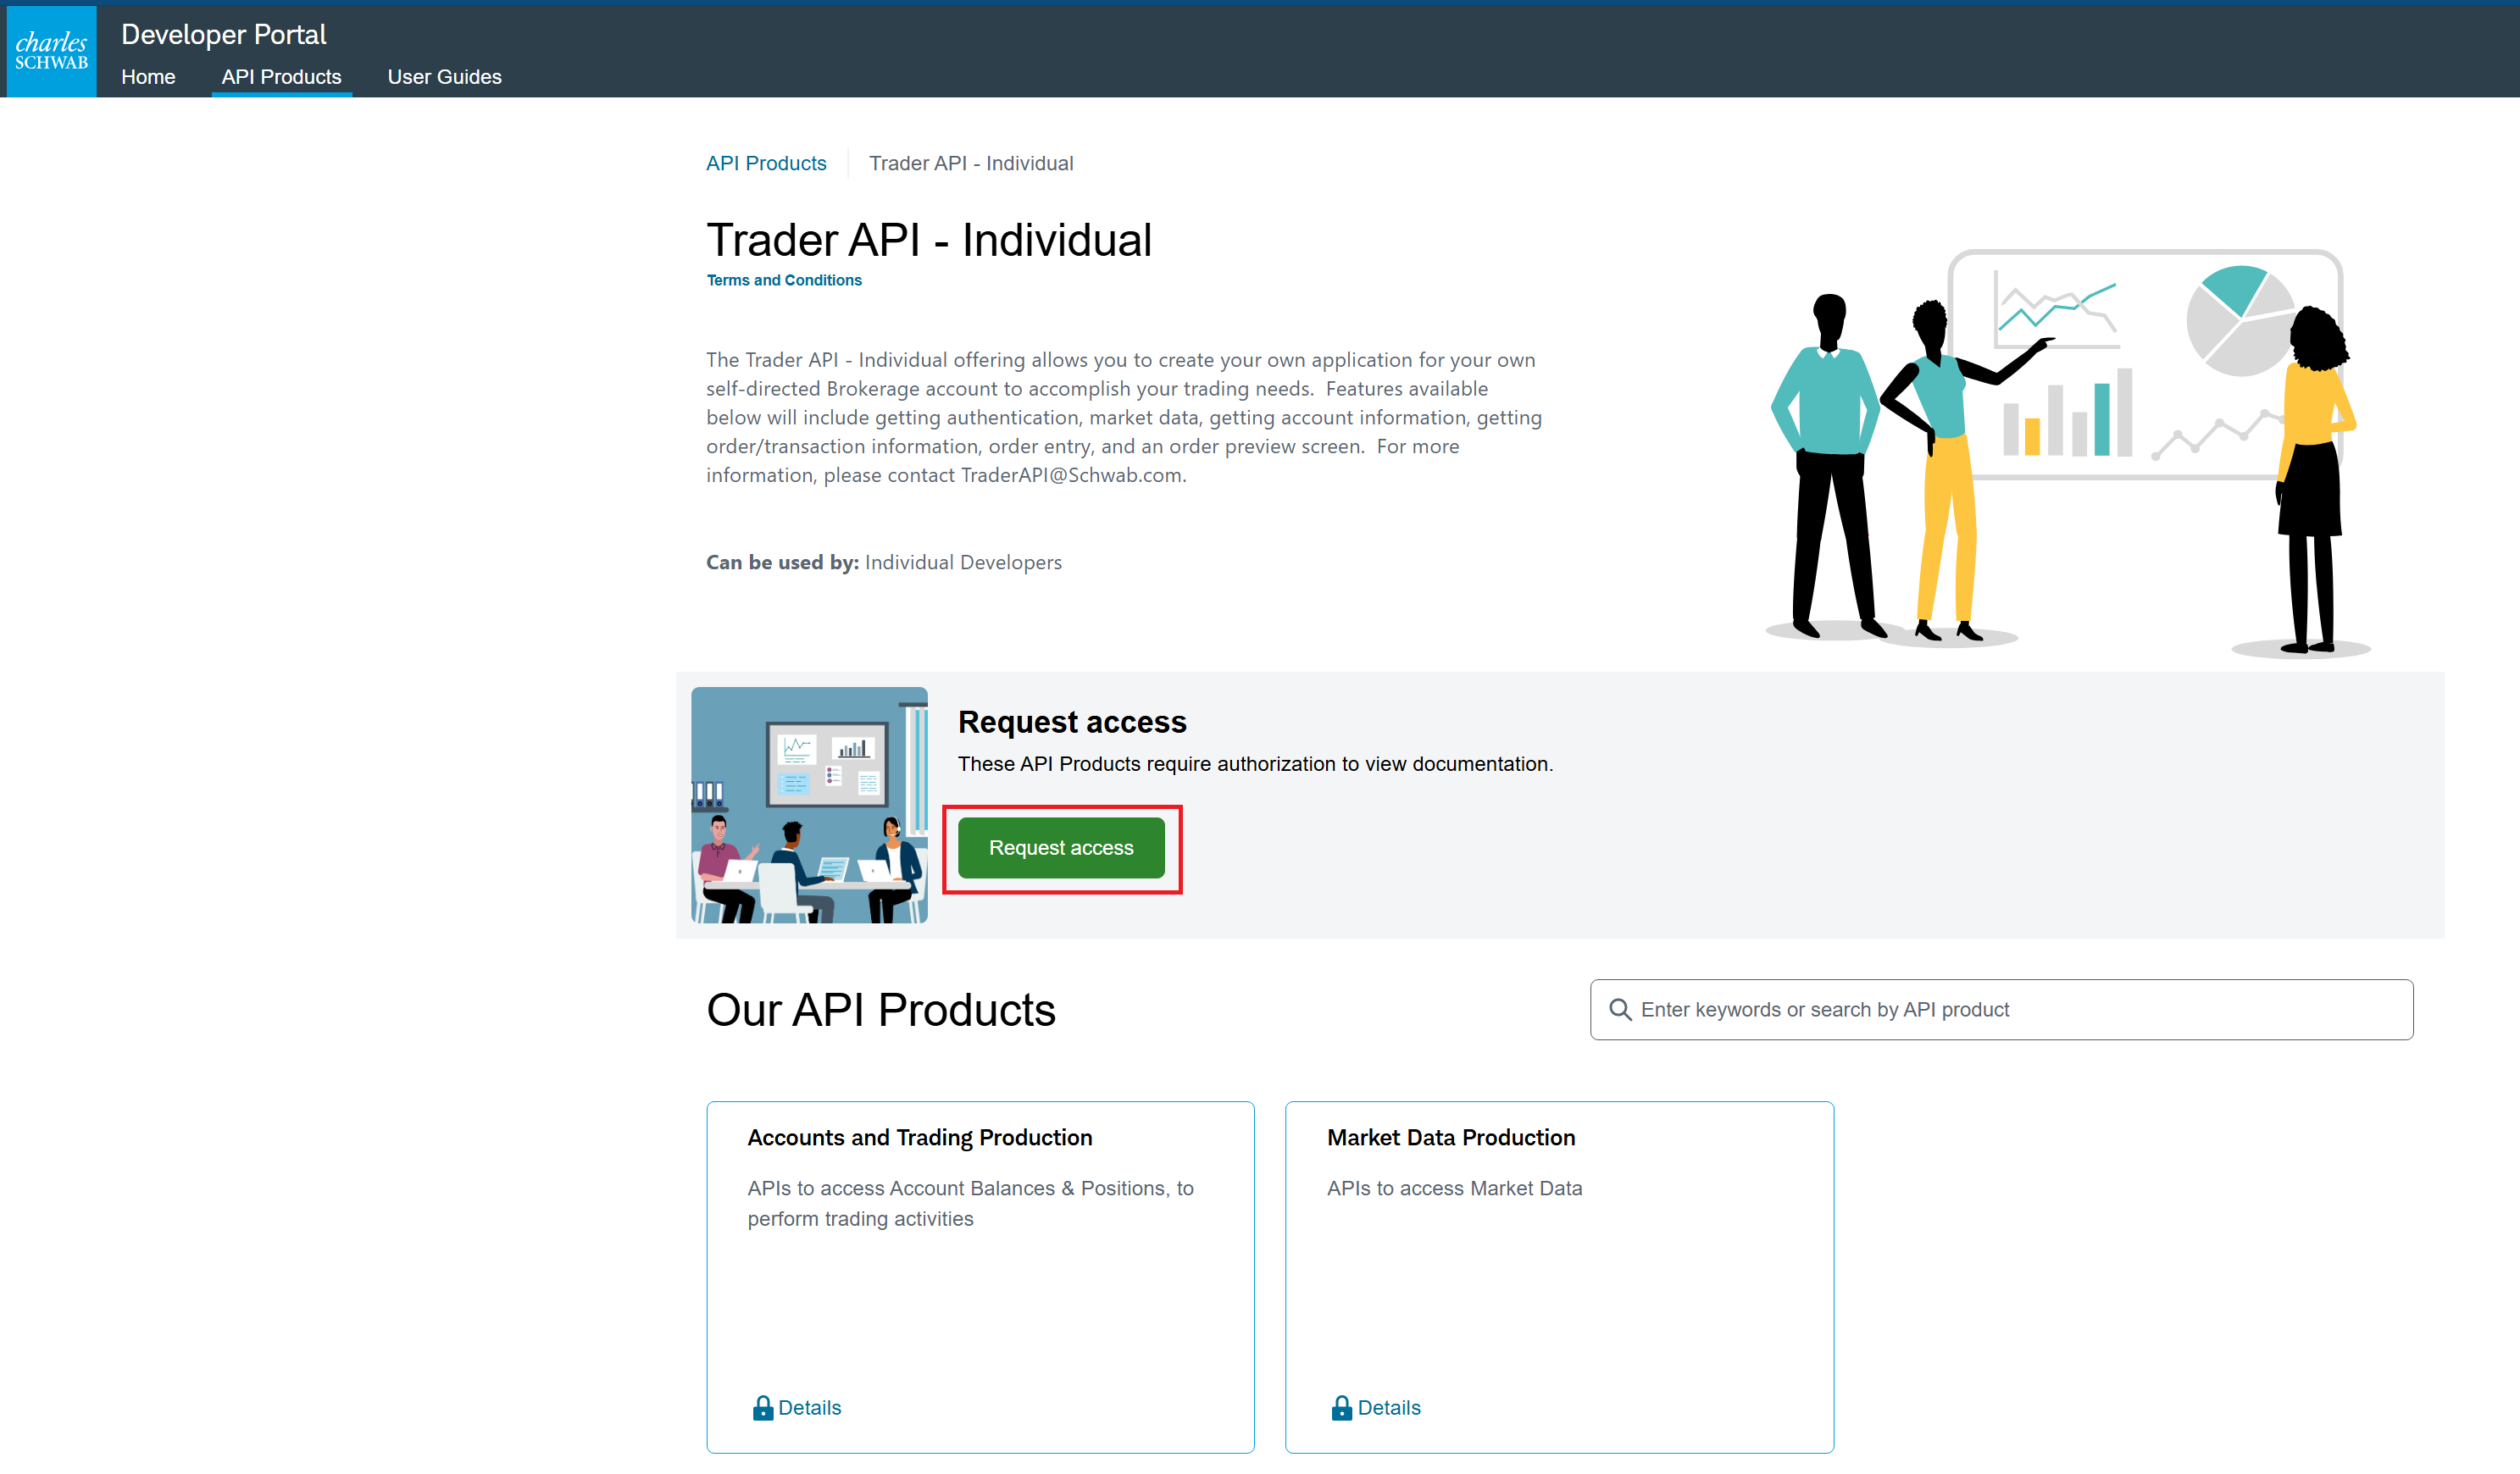The width and height of the screenshot is (2520, 1474).
Task: Click the green Request access button
Action: [x=1061, y=848]
